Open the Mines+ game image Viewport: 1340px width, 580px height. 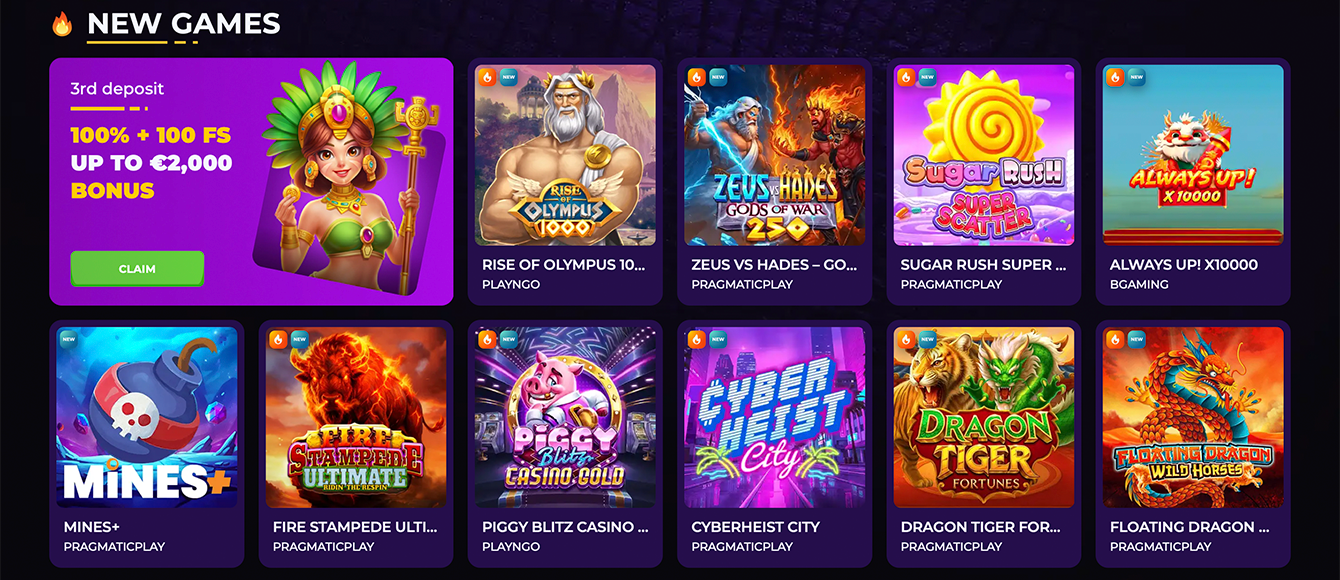coord(147,417)
